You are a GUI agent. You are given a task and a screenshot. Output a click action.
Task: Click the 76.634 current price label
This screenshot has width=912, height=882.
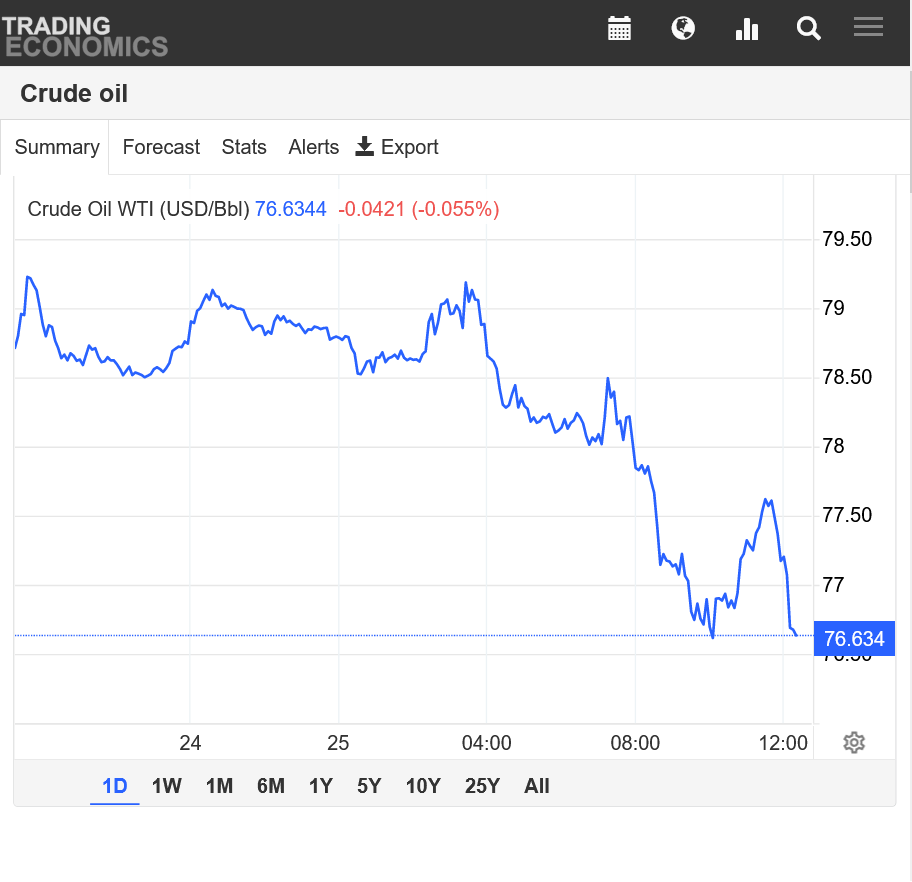tap(853, 639)
